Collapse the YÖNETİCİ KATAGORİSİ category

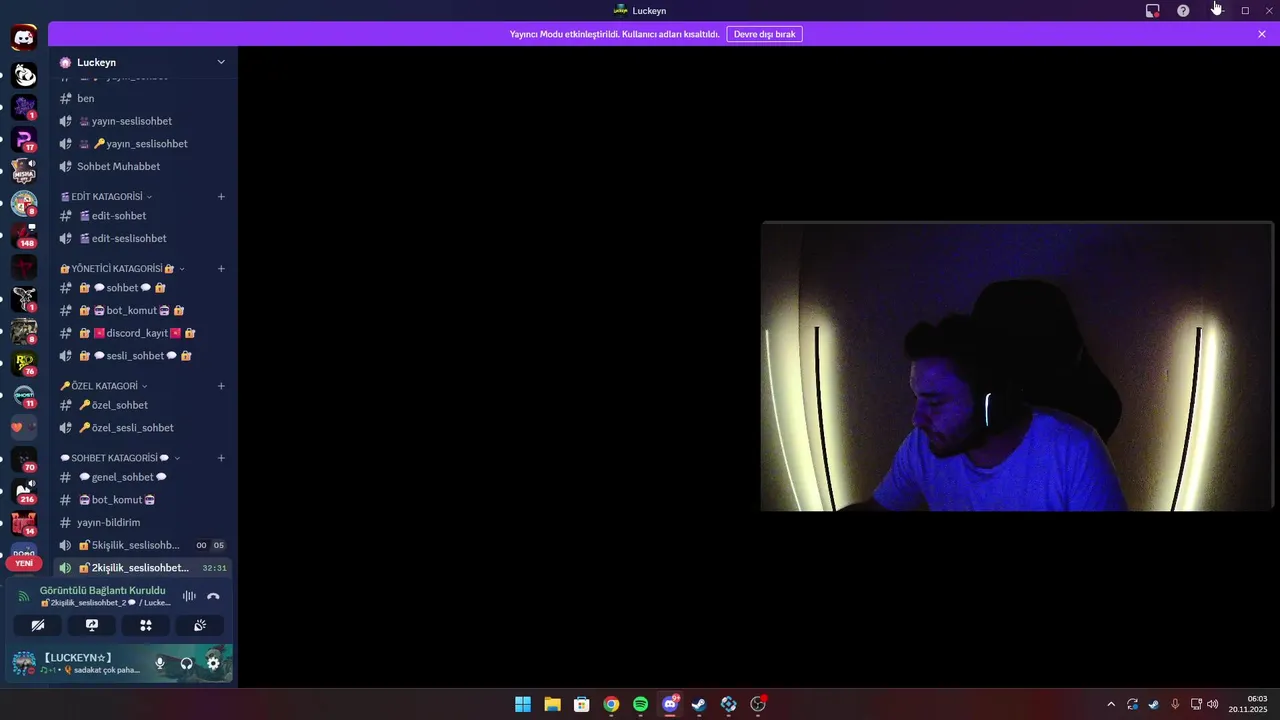pyautogui.click(x=122, y=269)
